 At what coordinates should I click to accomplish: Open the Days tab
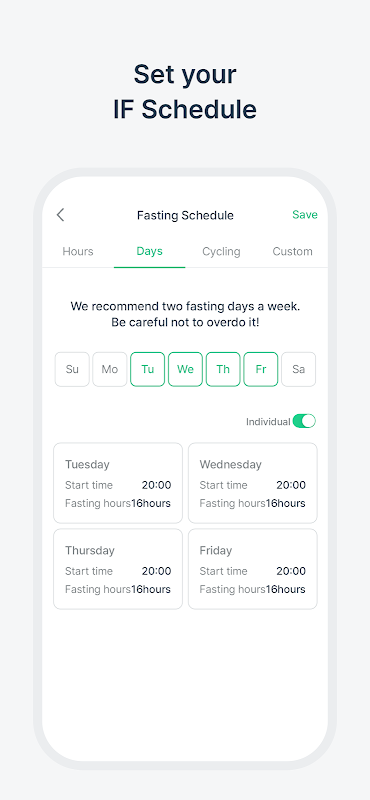click(150, 252)
